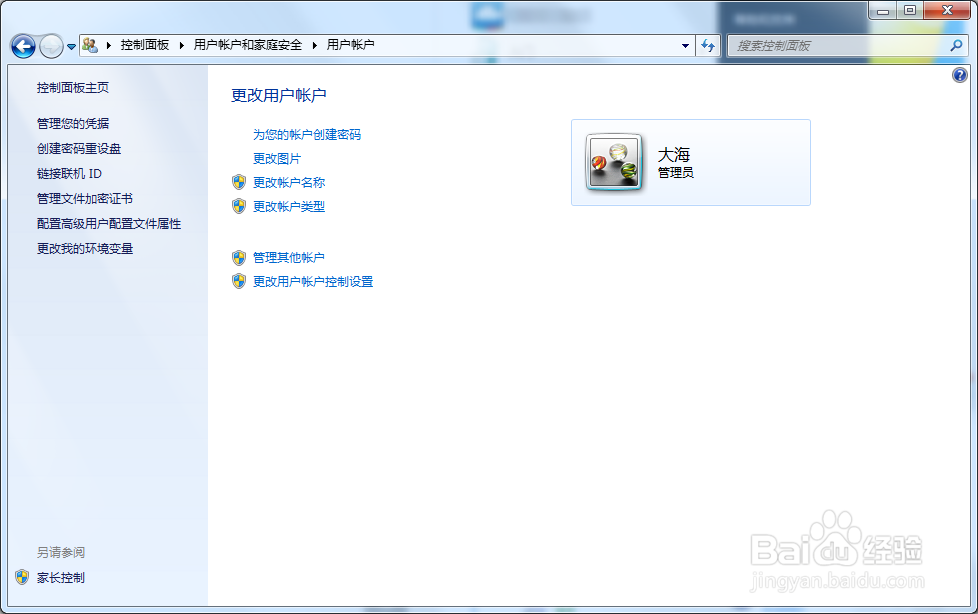The image size is (978, 614).
Task: Open 更改我的环境变量 link
Action: [85, 248]
